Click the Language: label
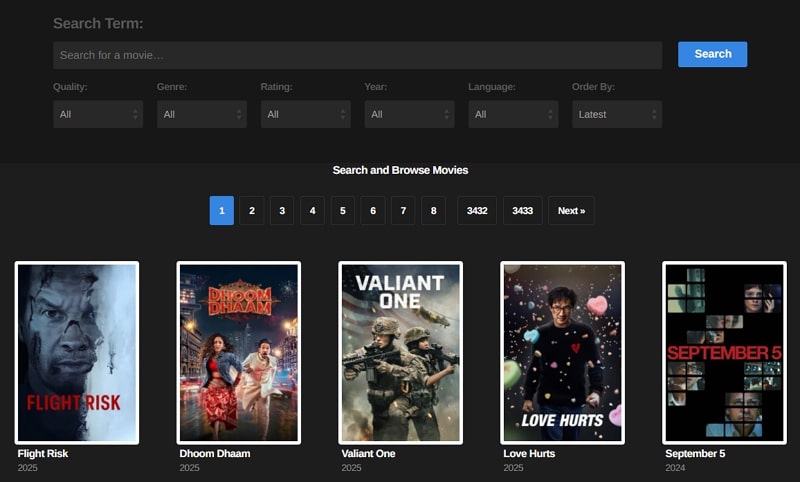 pos(492,87)
